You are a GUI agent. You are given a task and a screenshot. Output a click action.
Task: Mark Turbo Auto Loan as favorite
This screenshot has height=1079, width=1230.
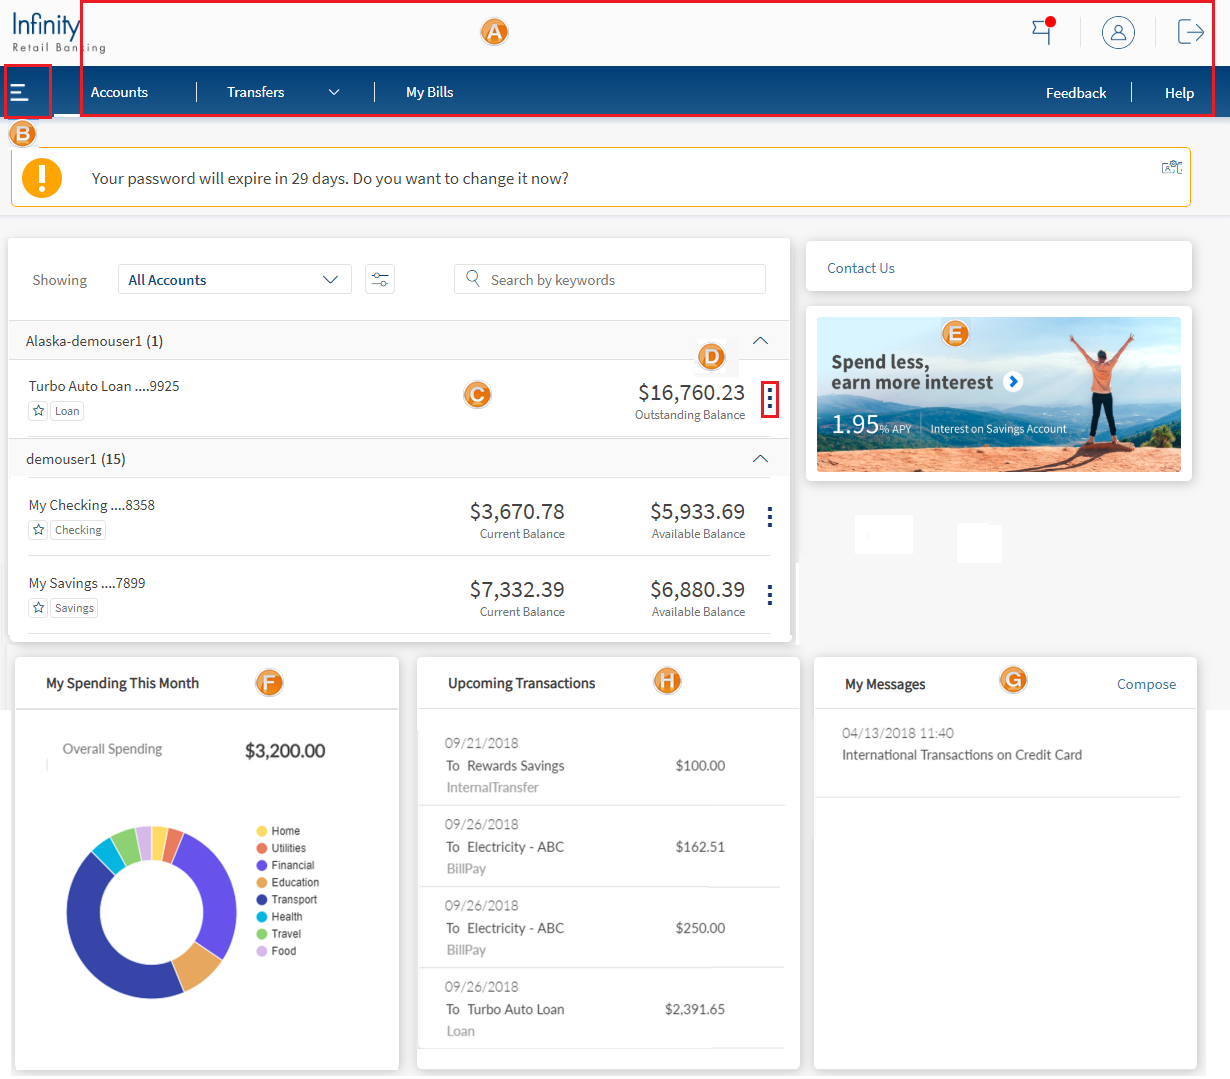38,411
